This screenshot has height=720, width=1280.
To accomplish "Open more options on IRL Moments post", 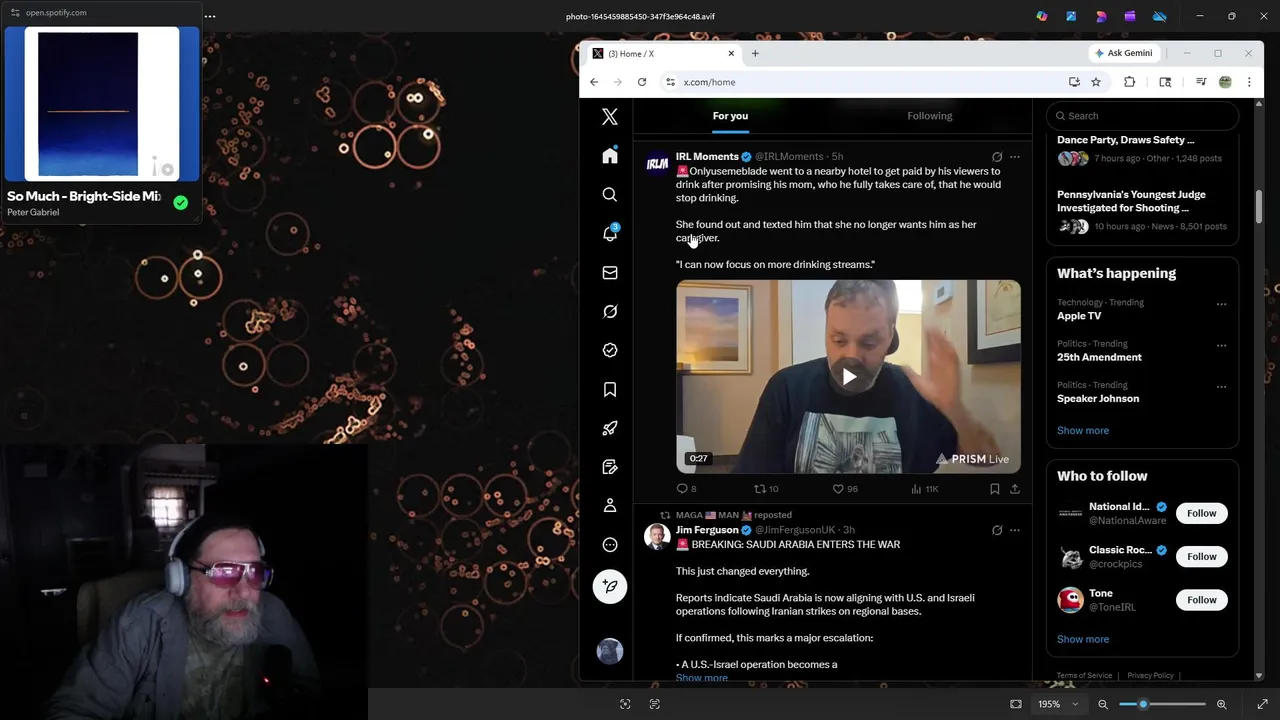I will tap(1015, 157).
